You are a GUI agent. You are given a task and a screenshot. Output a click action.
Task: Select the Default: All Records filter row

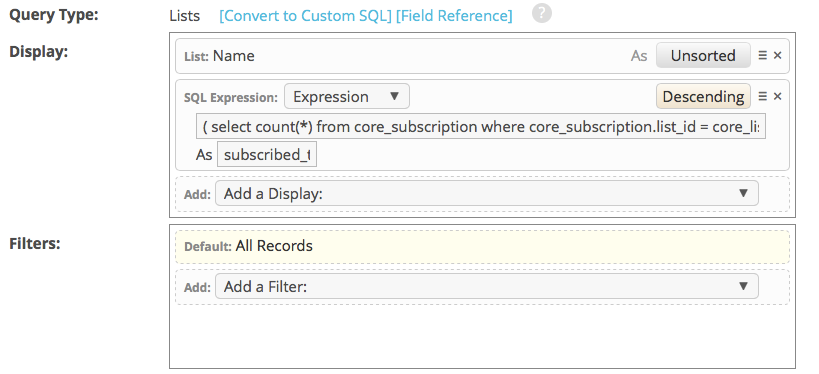(x=482, y=247)
